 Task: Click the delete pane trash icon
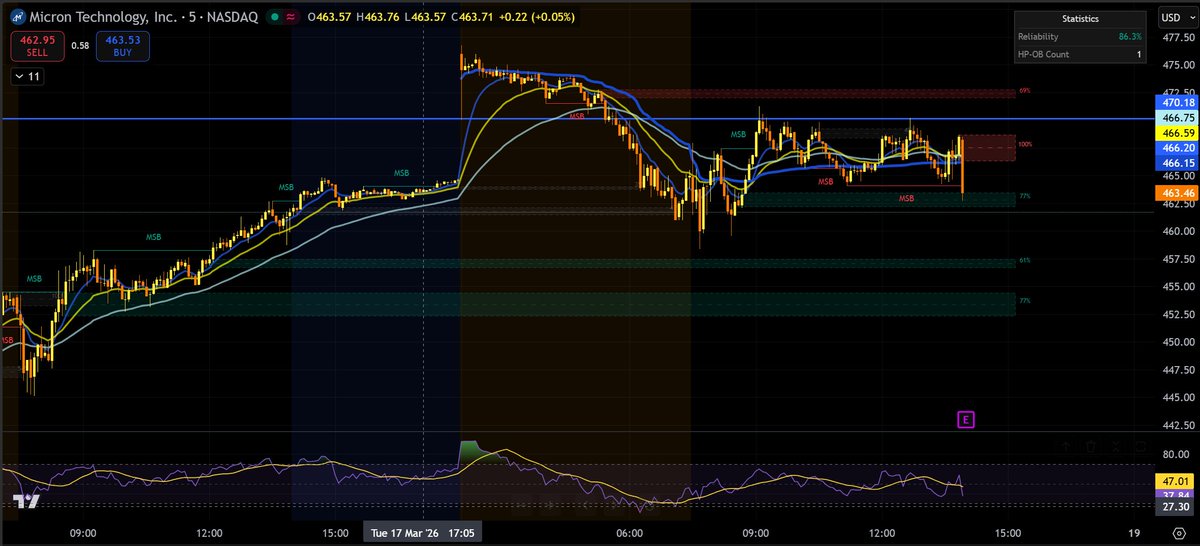[1091, 447]
